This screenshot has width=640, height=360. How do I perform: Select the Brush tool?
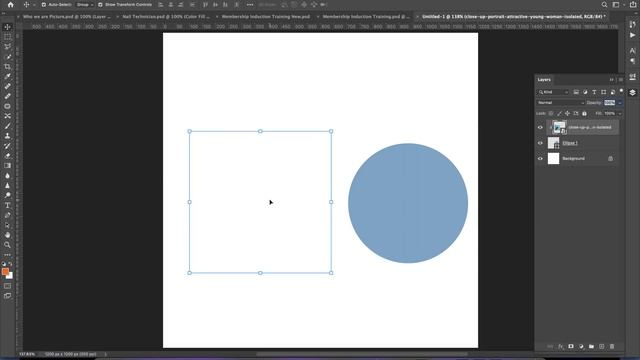tap(7, 126)
